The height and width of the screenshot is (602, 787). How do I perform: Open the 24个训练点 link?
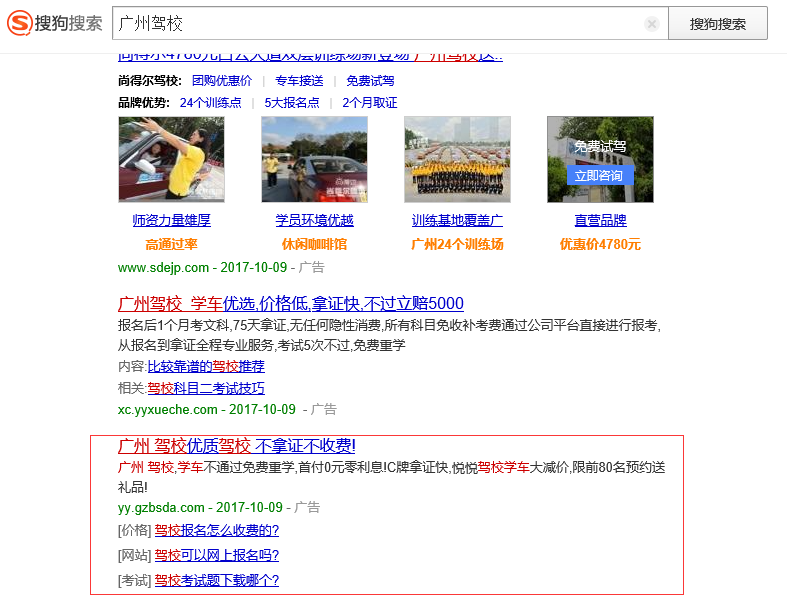click(x=210, y=103)
